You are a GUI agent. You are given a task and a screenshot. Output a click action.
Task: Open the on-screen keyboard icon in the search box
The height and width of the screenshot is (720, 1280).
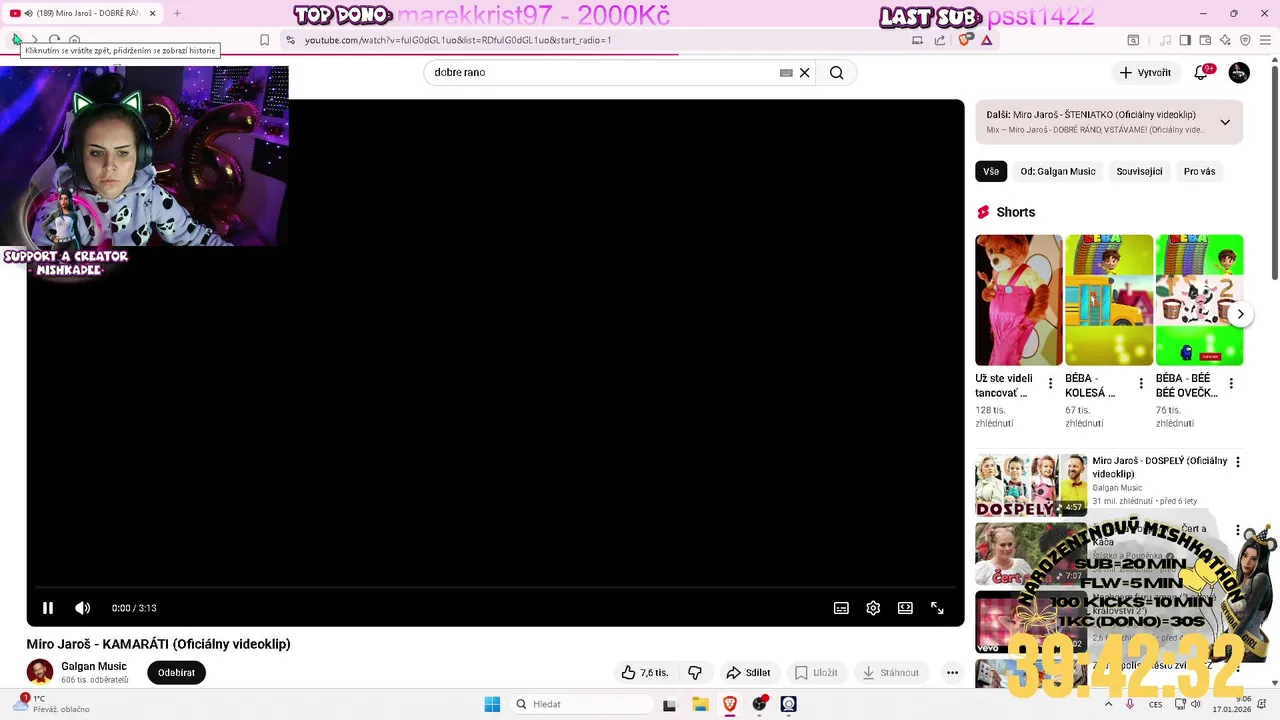pyautogui.click(x=786, y=73)
